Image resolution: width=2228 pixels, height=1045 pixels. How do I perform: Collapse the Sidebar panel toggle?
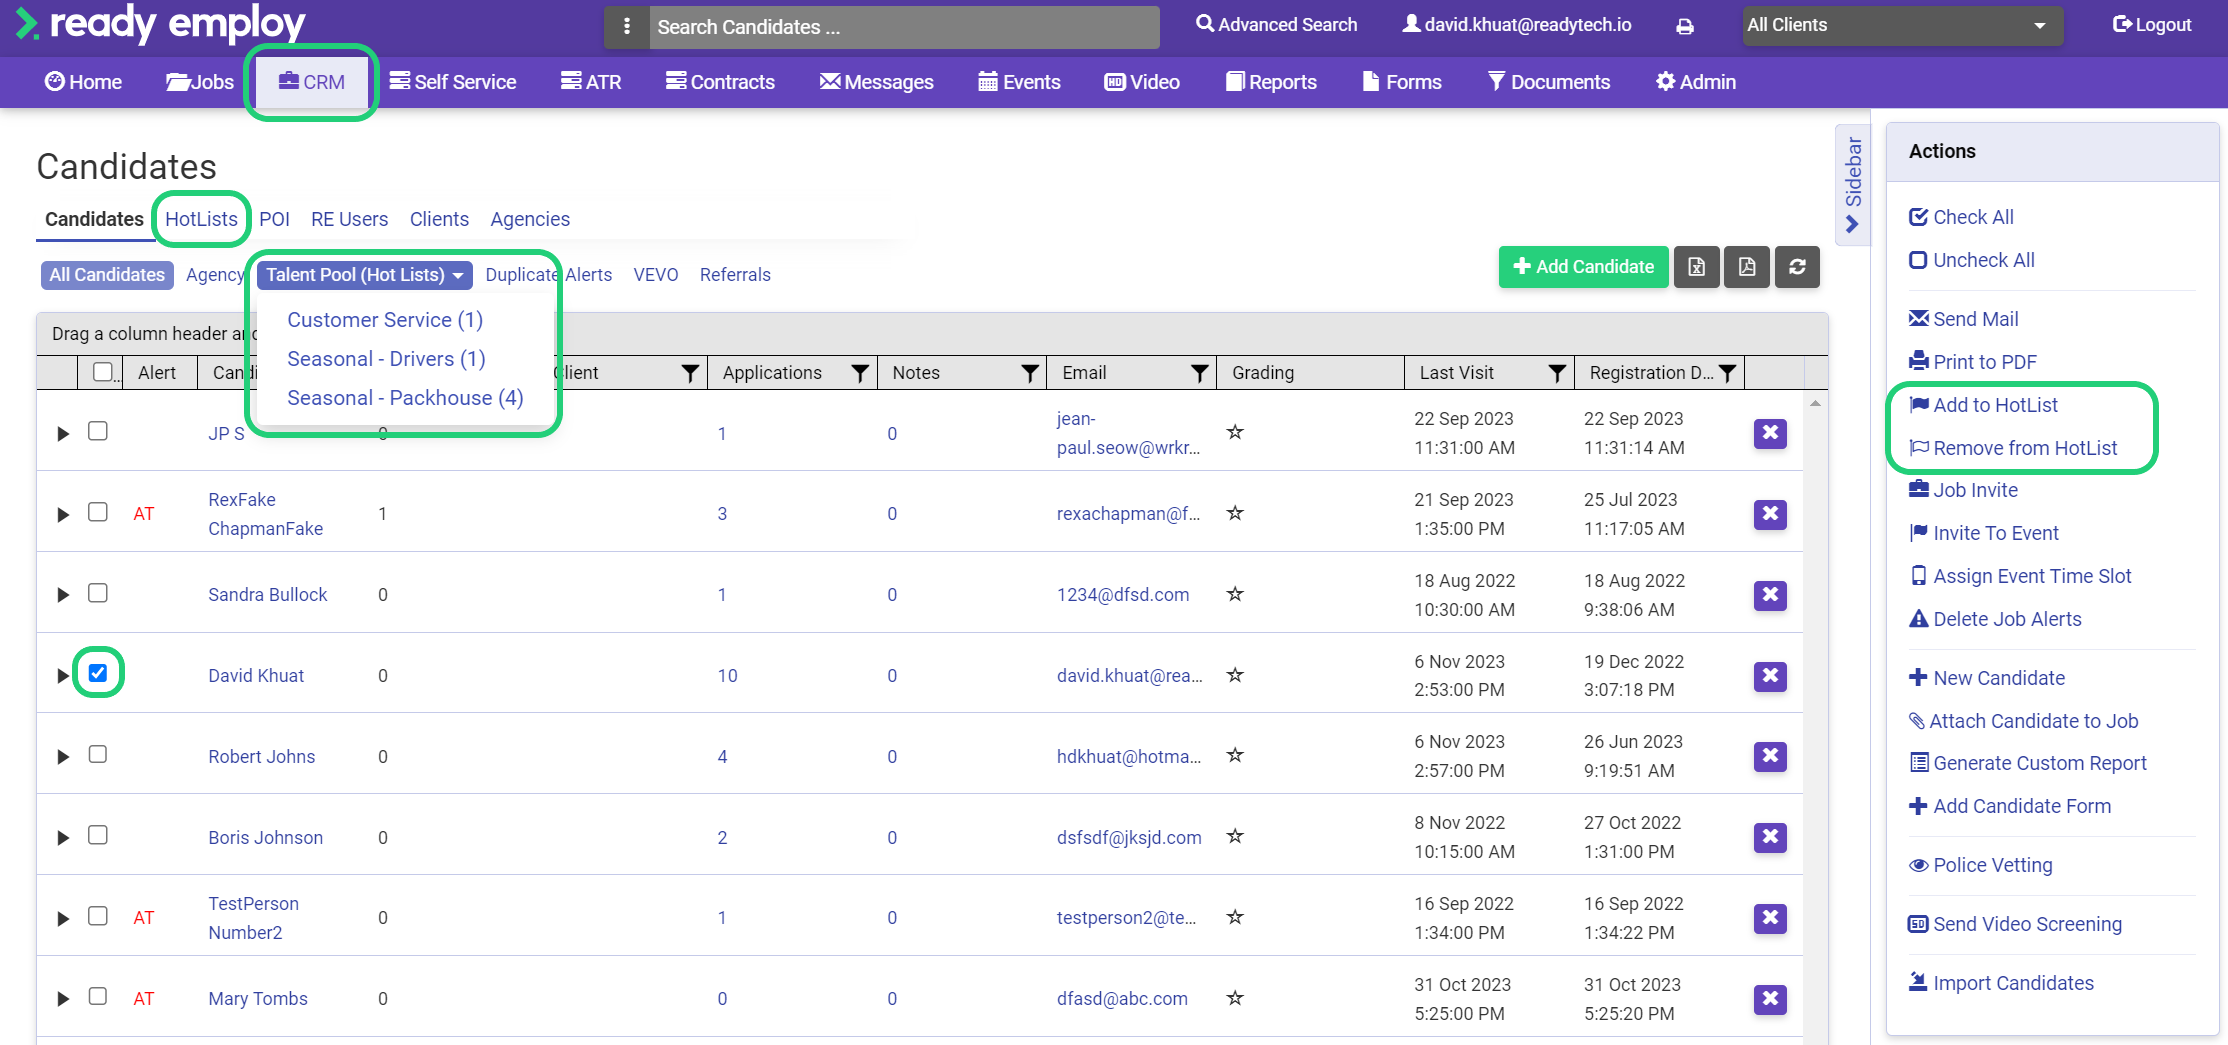click(1853, 184)
